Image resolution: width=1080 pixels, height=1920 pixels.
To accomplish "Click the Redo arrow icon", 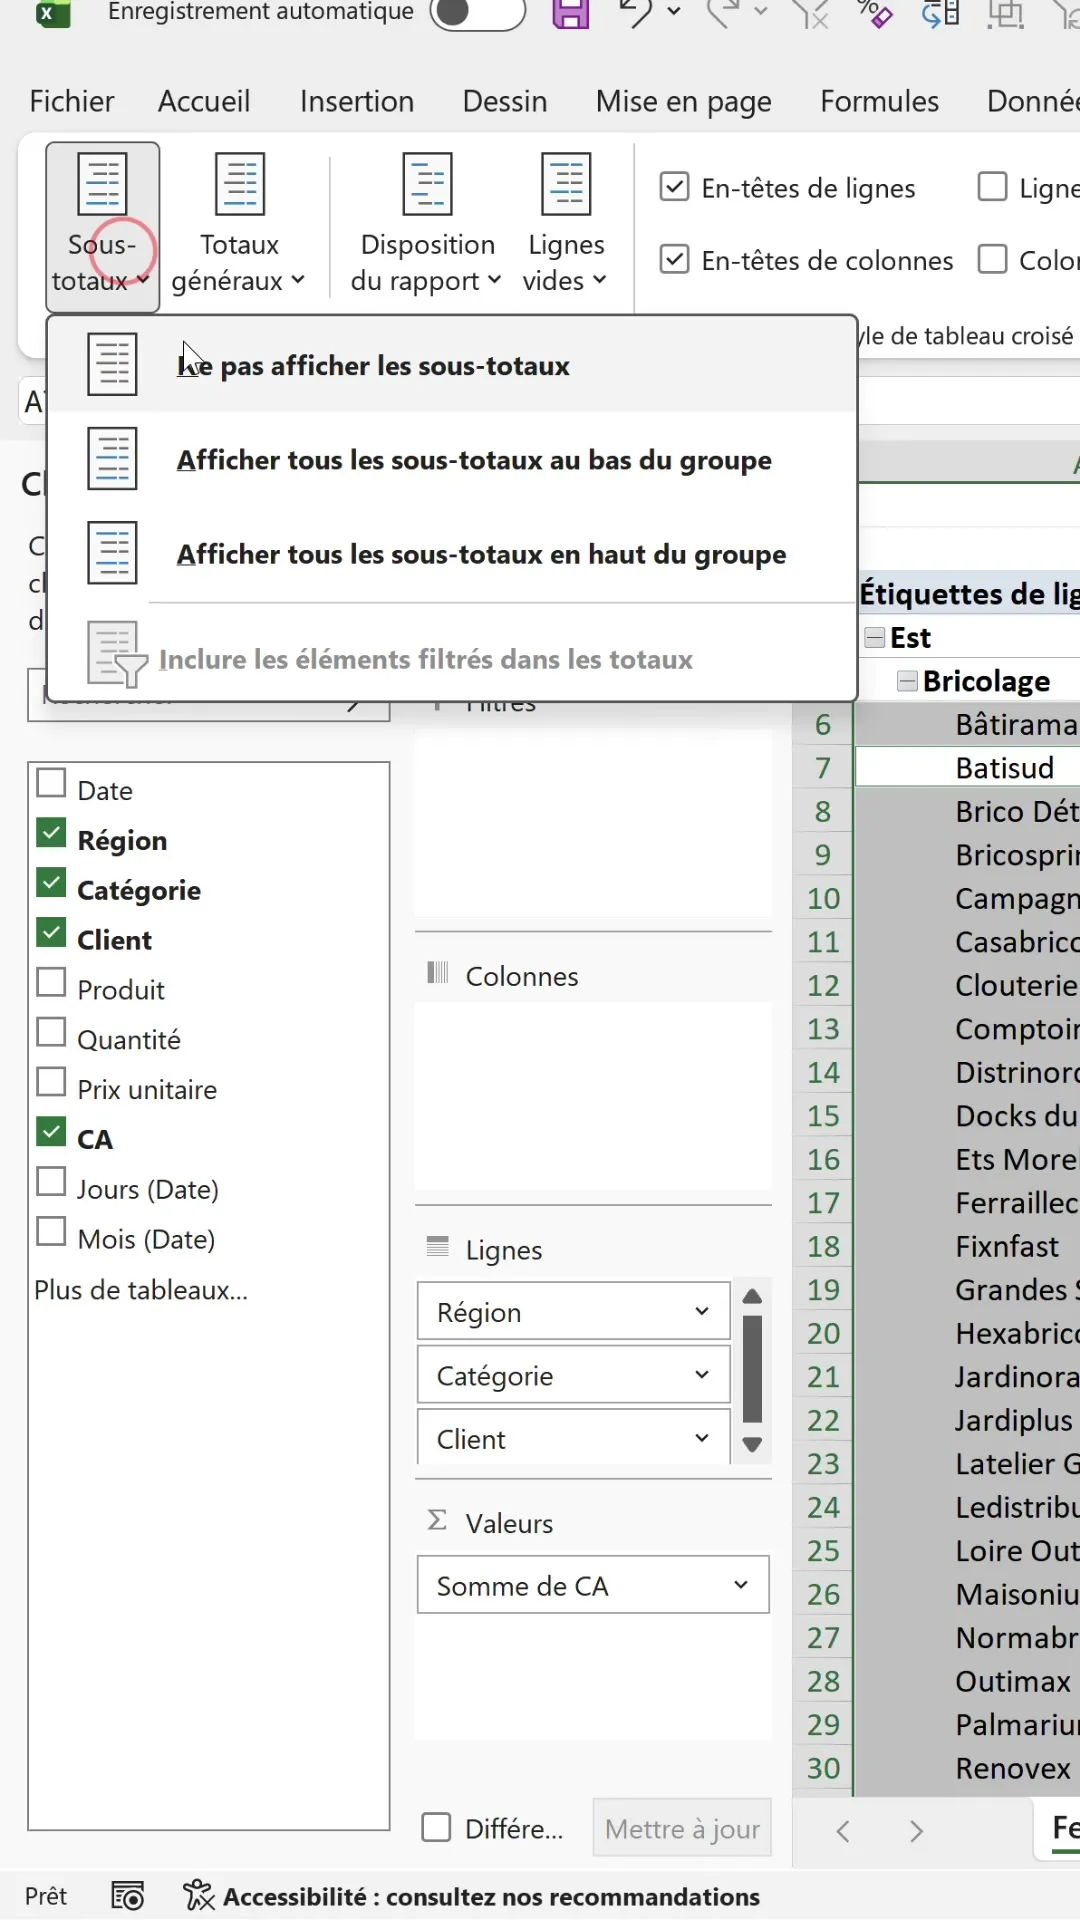I will [723, 13].
